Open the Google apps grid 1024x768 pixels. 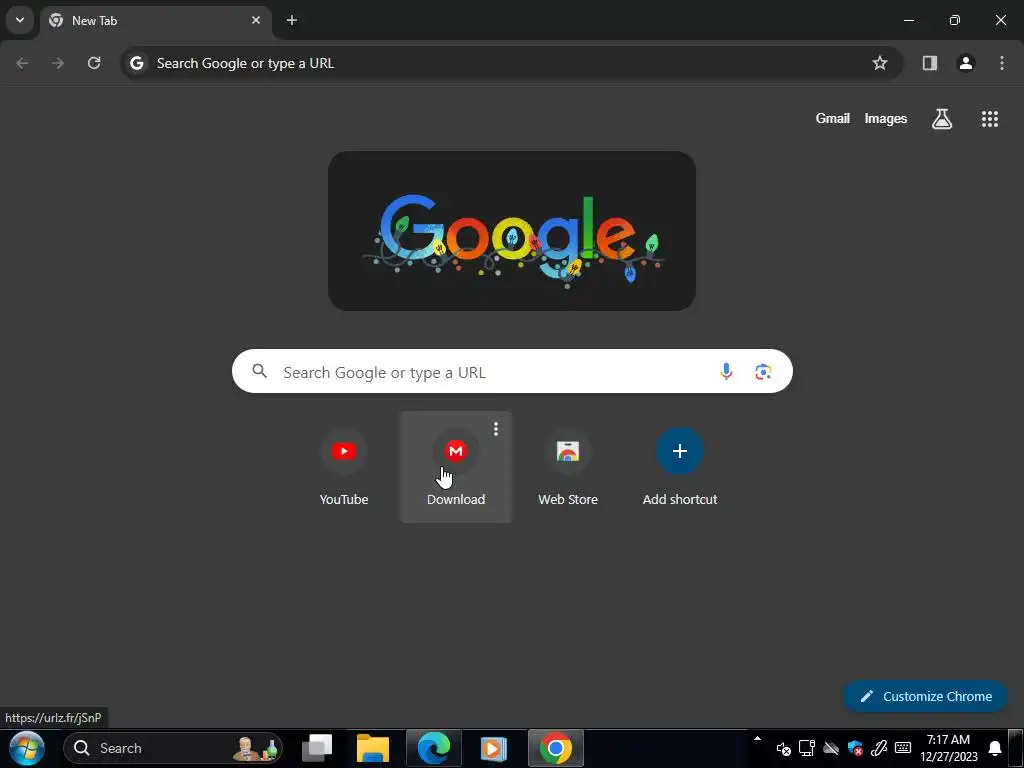pyautogui.click(x=989, y=118)
